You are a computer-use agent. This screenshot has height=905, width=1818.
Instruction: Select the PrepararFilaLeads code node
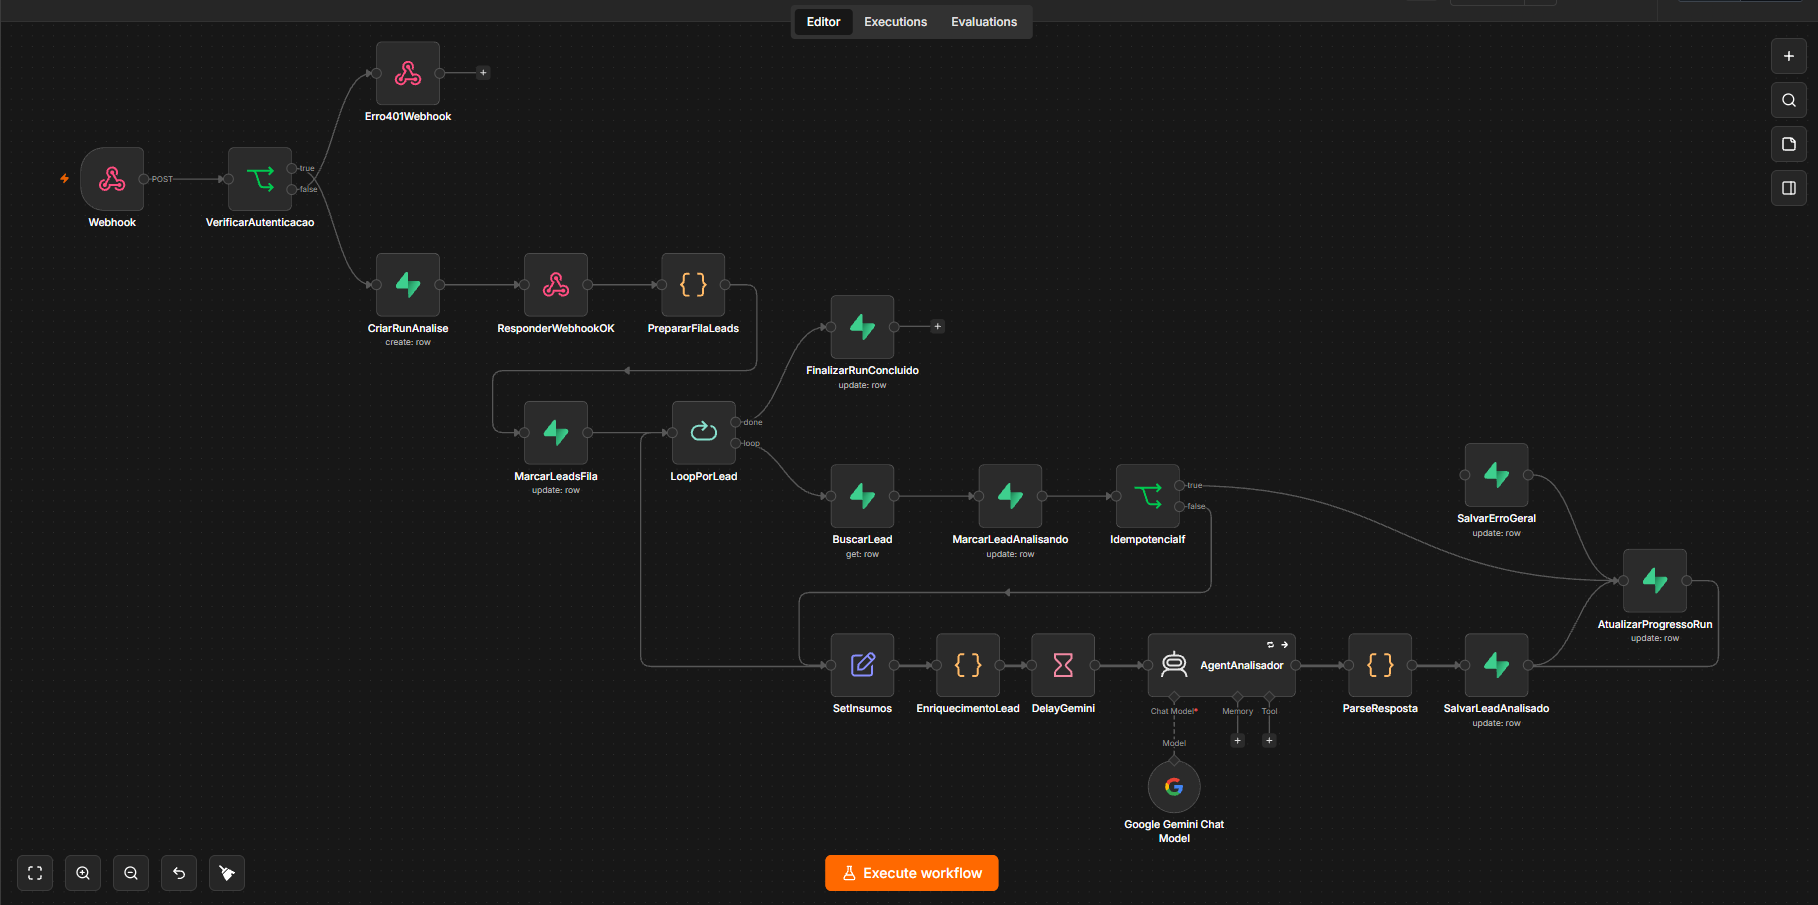(x=693, y=285)
